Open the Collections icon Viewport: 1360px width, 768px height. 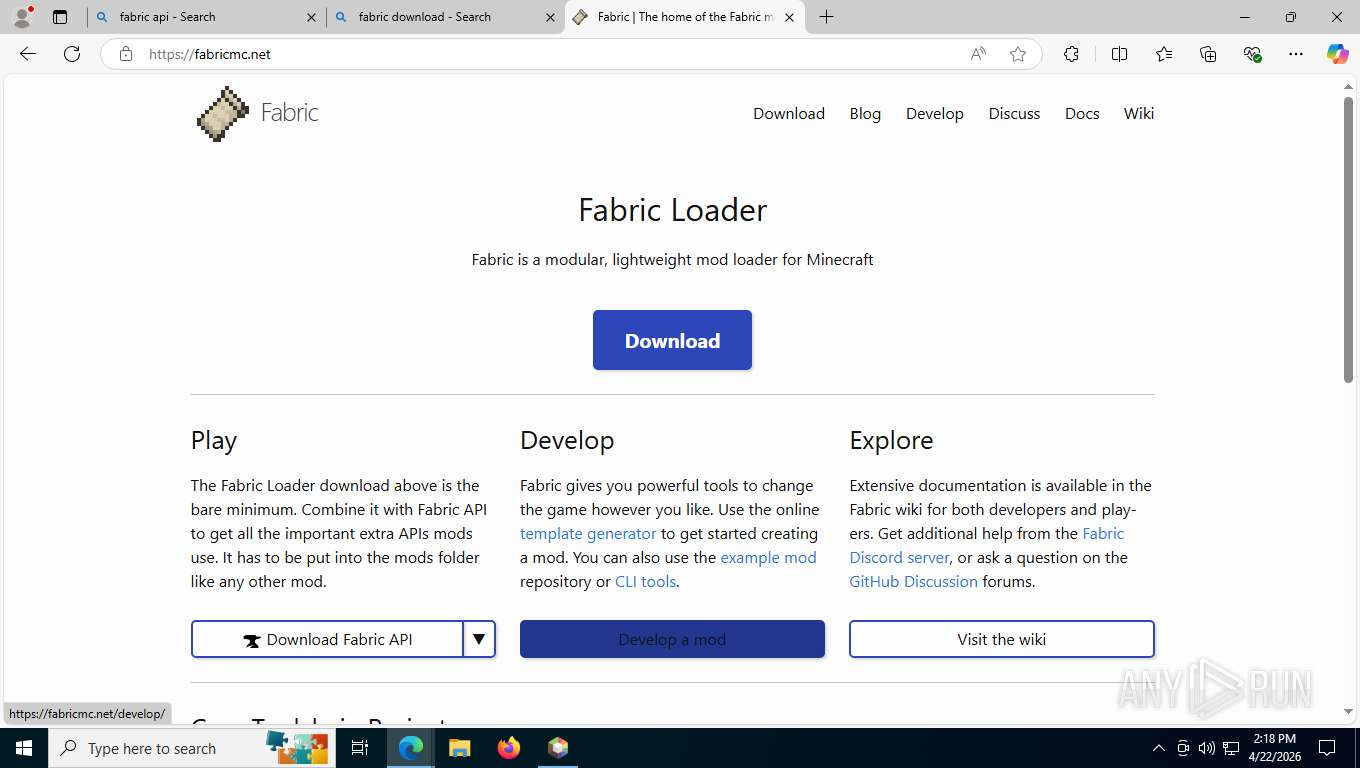pyautogui.click(x=1208, y=54)
